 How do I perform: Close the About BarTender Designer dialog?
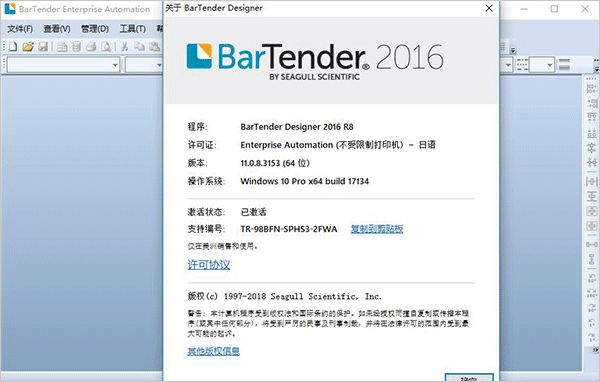coord(489,8)
